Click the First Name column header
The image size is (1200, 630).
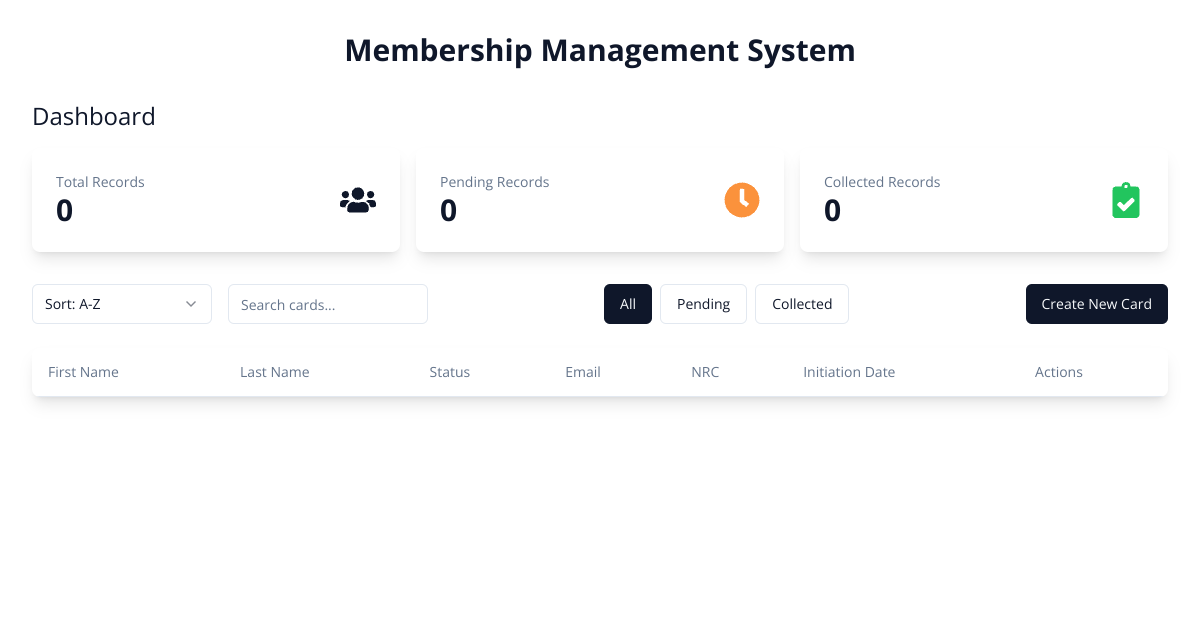pyautogui.click(x=83, y=372)
